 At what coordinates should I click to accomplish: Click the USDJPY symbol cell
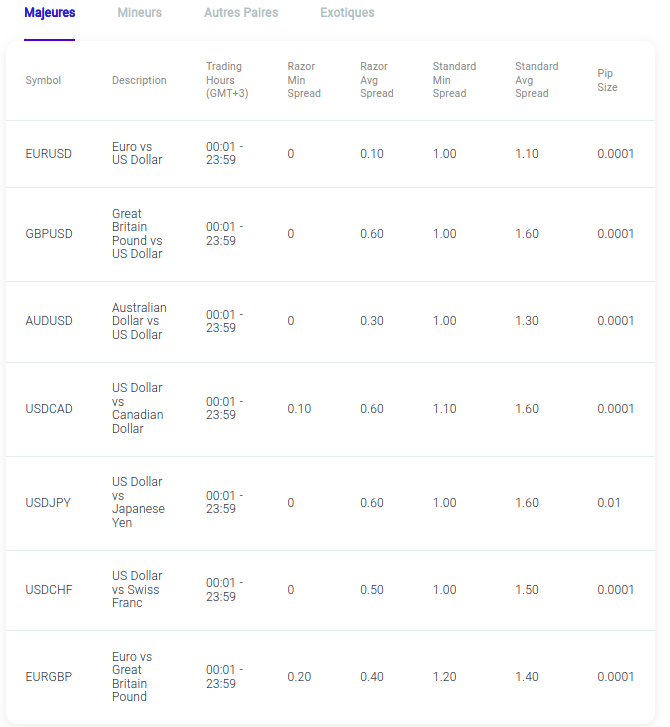click(48, 503)
